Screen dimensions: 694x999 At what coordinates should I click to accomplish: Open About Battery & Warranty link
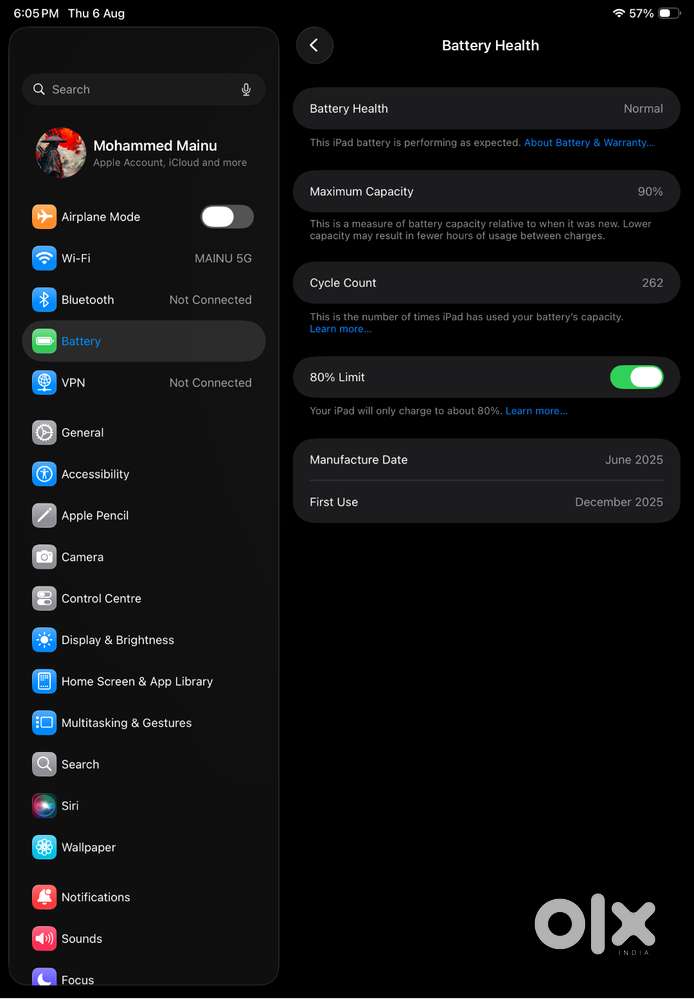(x=589, y=143)
